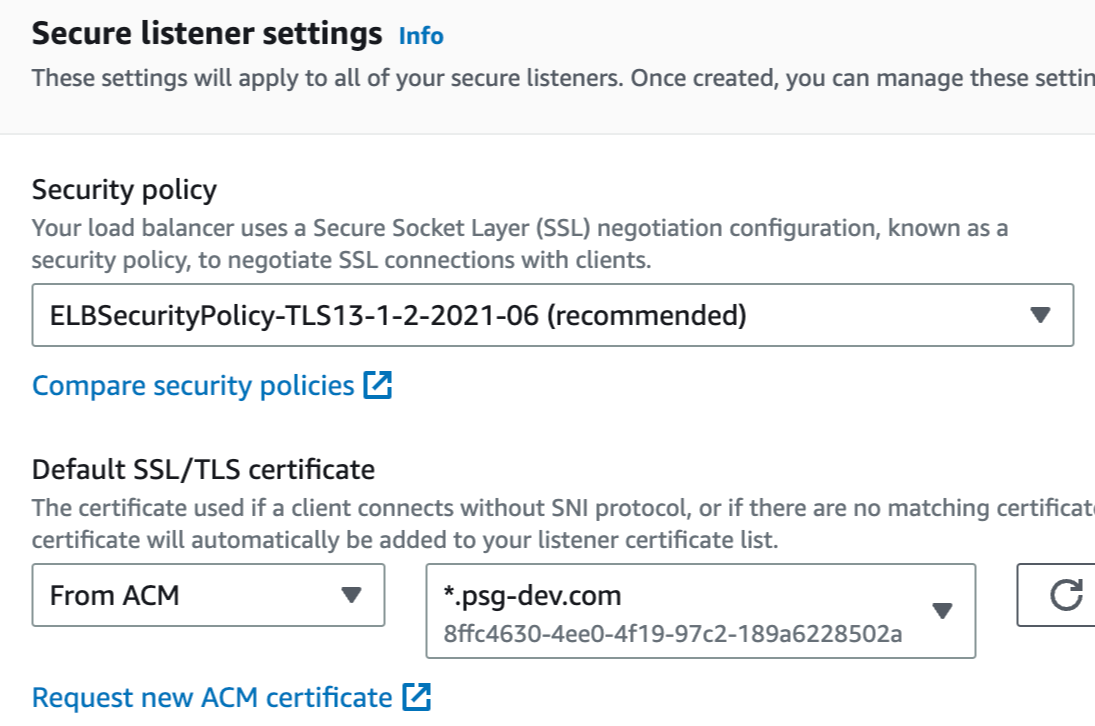Click the external-link icon beside Compare security policies

pos(377,386)
